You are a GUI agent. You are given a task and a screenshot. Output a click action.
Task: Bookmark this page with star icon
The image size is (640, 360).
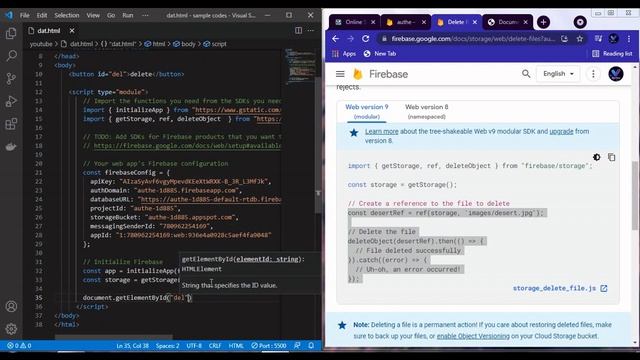click(x=580, y=39)
